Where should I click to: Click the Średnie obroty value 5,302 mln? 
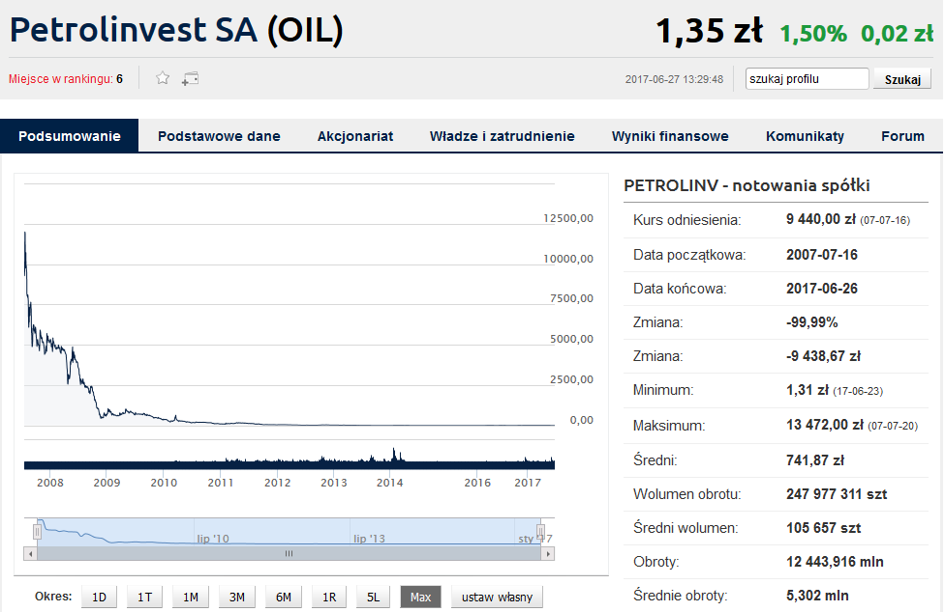coord(817,595)
